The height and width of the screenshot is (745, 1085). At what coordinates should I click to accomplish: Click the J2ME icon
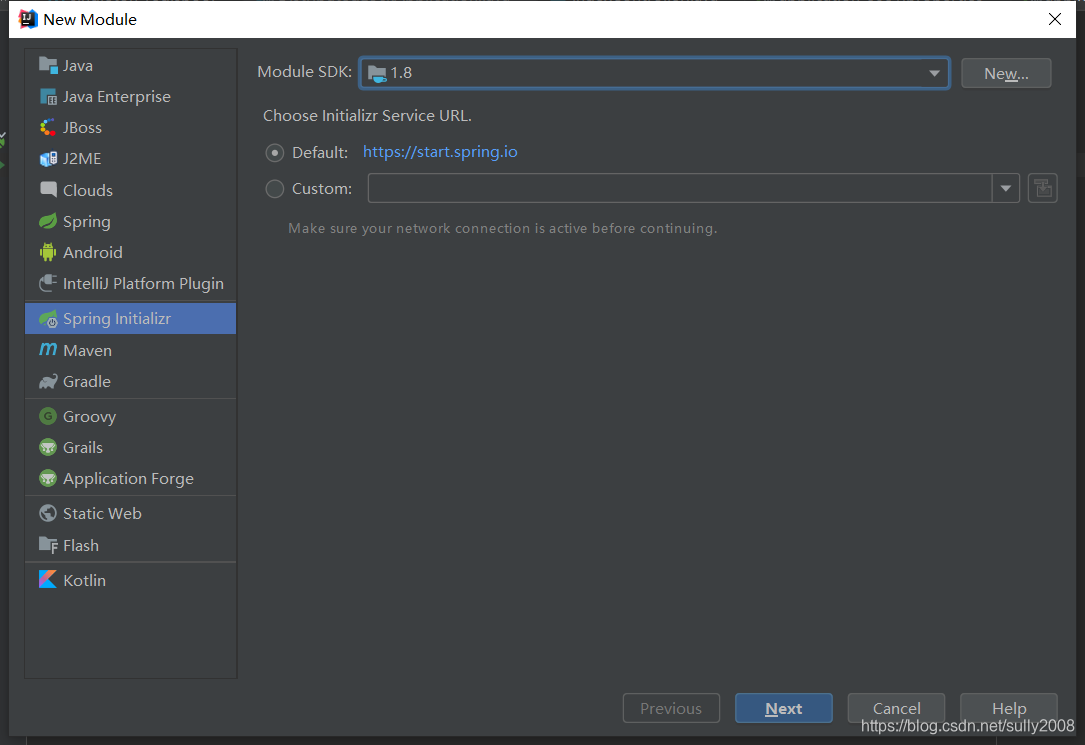(x=48, y=158)
